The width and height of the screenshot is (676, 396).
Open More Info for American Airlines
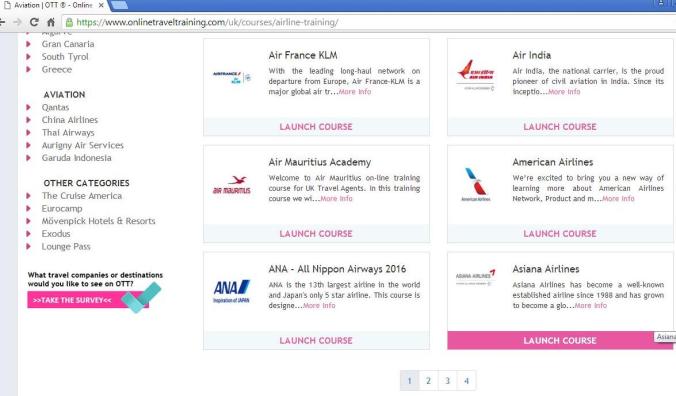pyautogui.click(x=618, y=199)
